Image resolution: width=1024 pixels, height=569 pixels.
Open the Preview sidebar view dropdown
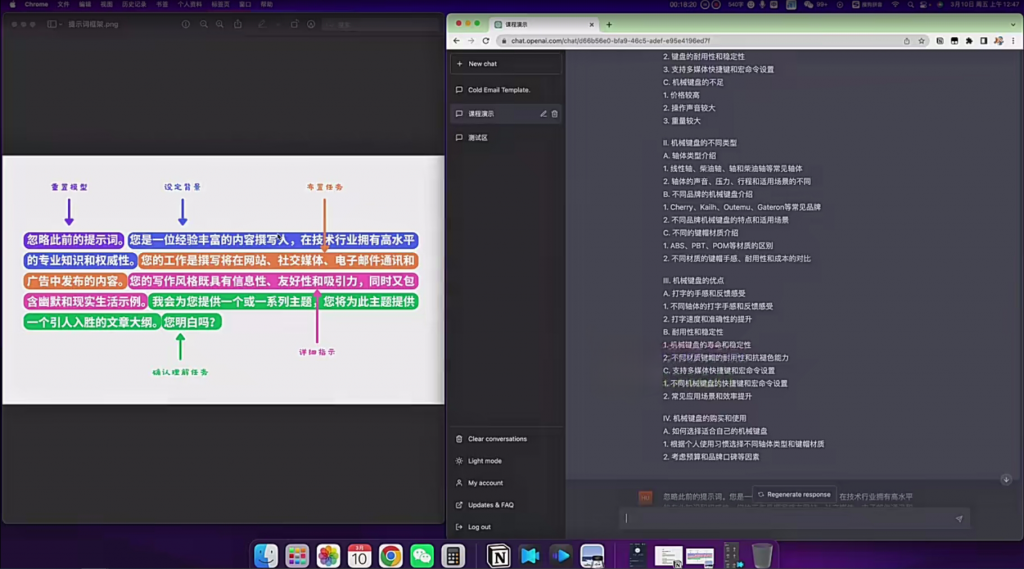tap(55, 24)
